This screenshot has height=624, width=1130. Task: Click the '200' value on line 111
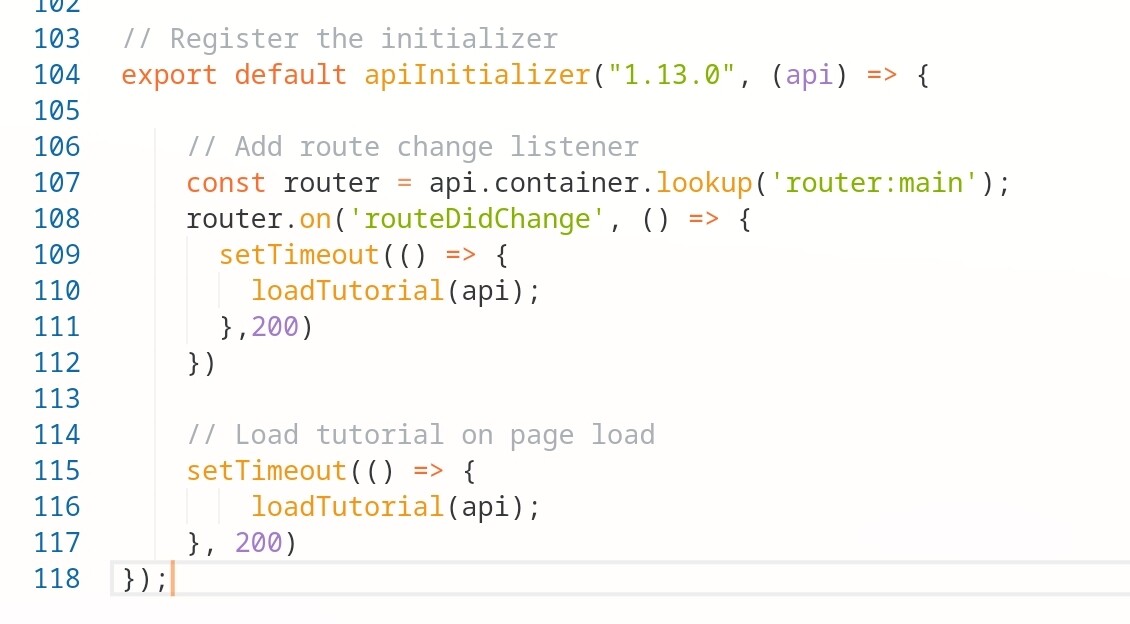(275, 327)
